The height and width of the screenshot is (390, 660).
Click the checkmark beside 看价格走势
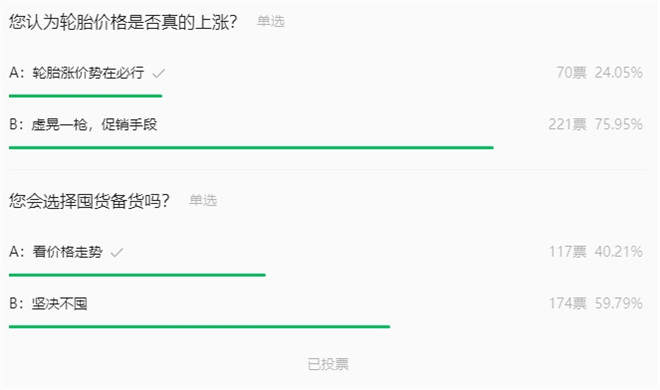[x=117, y=252]
